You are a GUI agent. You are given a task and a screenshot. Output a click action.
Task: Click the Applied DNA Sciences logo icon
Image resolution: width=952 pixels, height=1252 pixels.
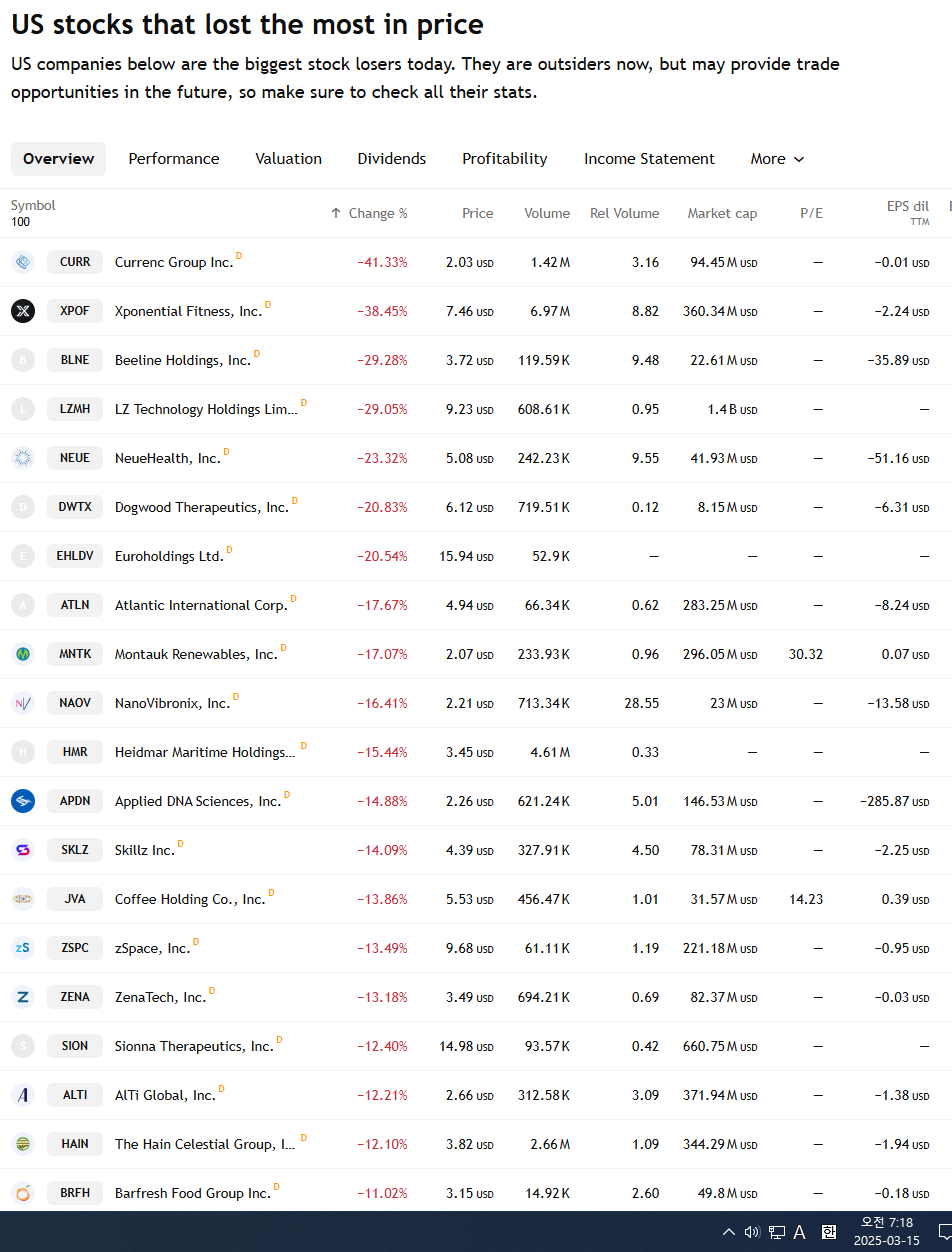(x=23, y=801)
